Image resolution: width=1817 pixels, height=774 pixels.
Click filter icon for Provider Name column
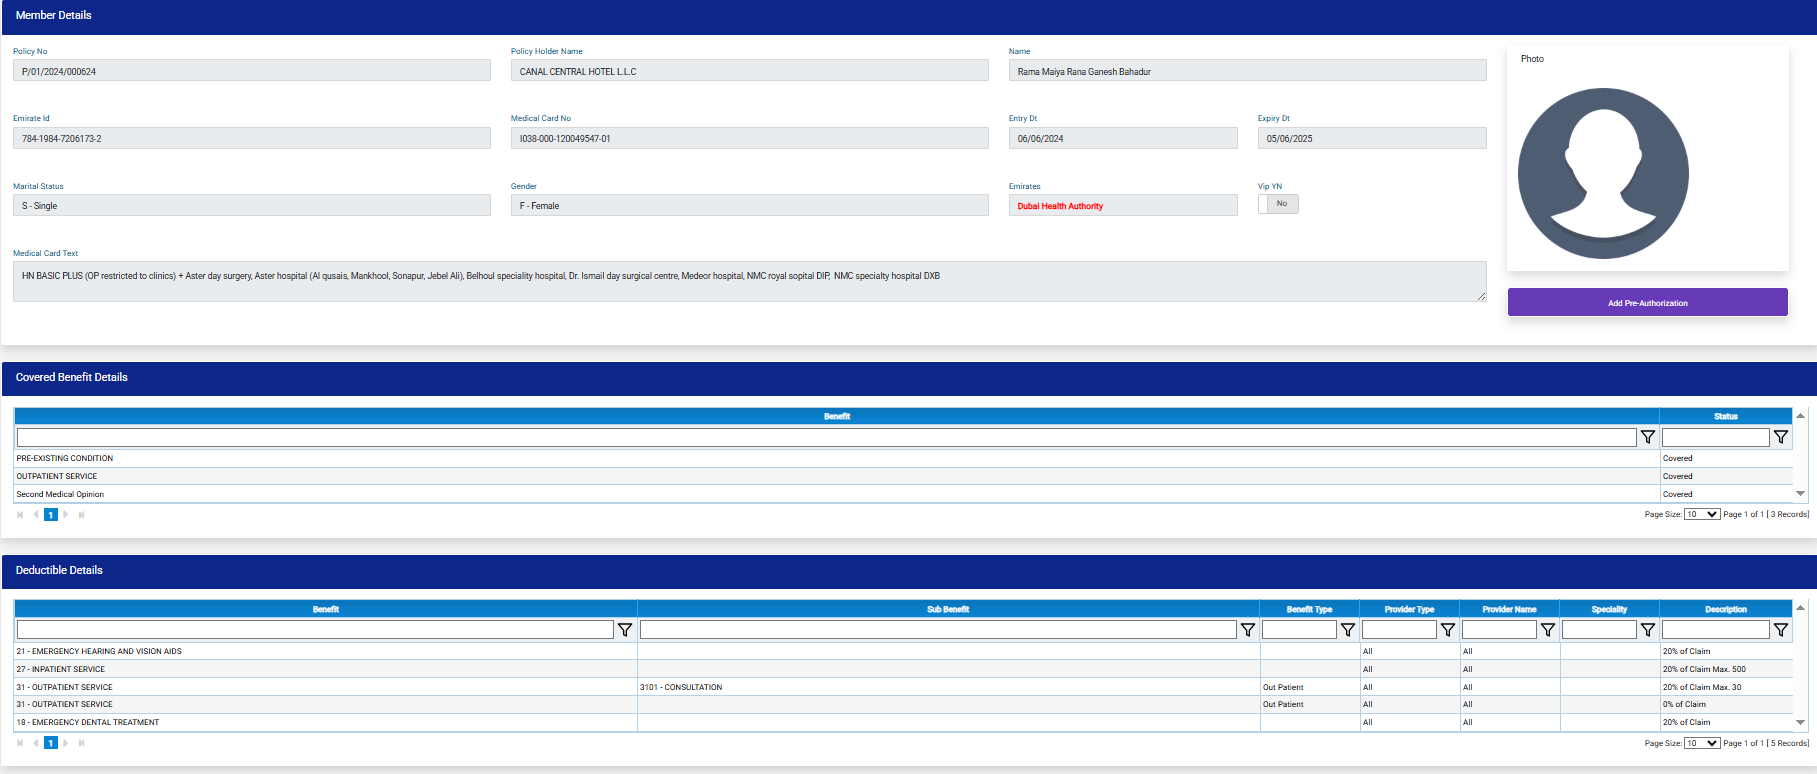[x=1548, y=630]
